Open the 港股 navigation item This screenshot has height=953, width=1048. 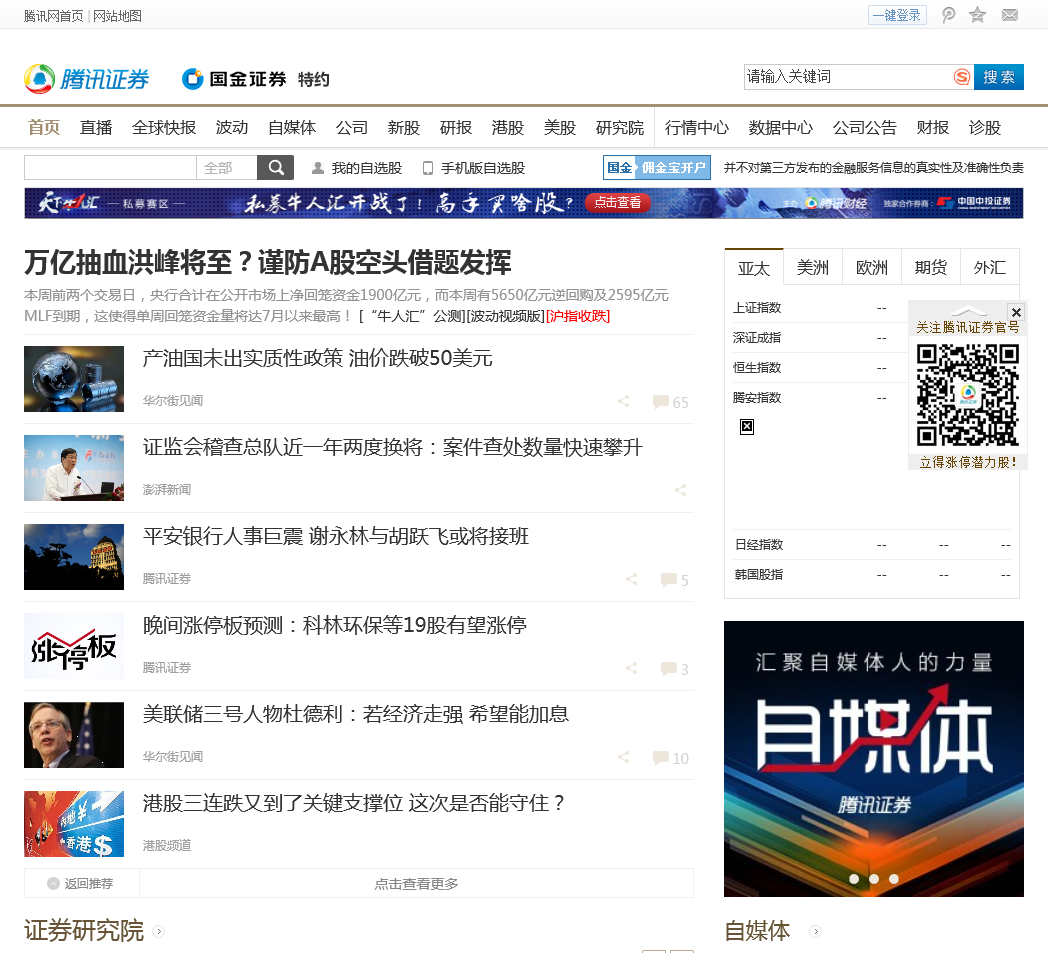[x=508, y=127]
